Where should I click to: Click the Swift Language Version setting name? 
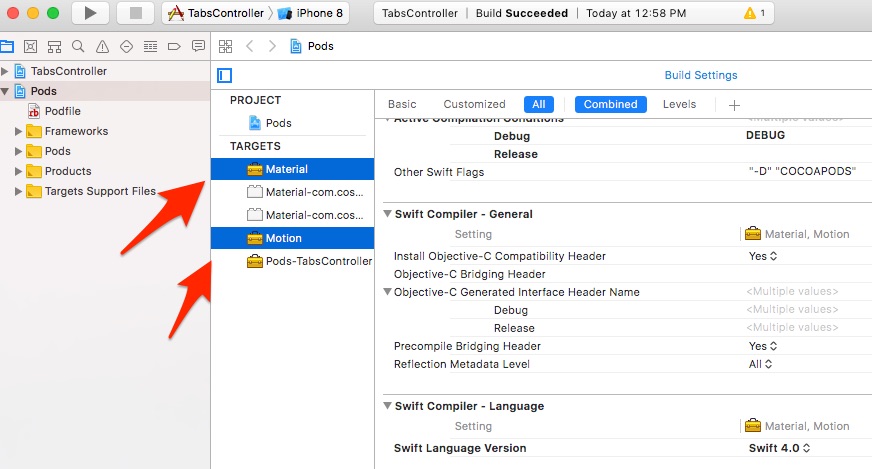point(460,448)
